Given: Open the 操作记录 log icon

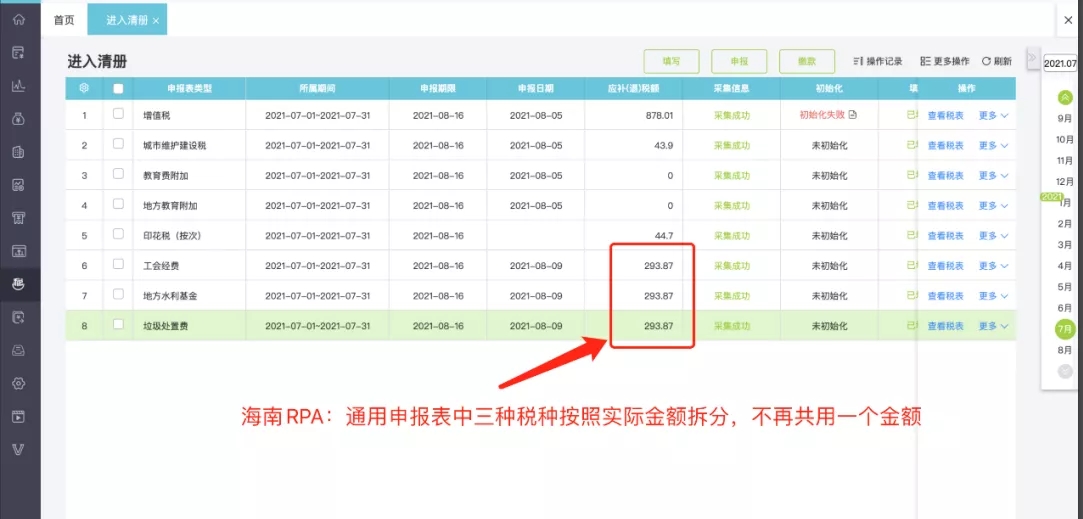Looking at the screenshot, I should 859,62.
